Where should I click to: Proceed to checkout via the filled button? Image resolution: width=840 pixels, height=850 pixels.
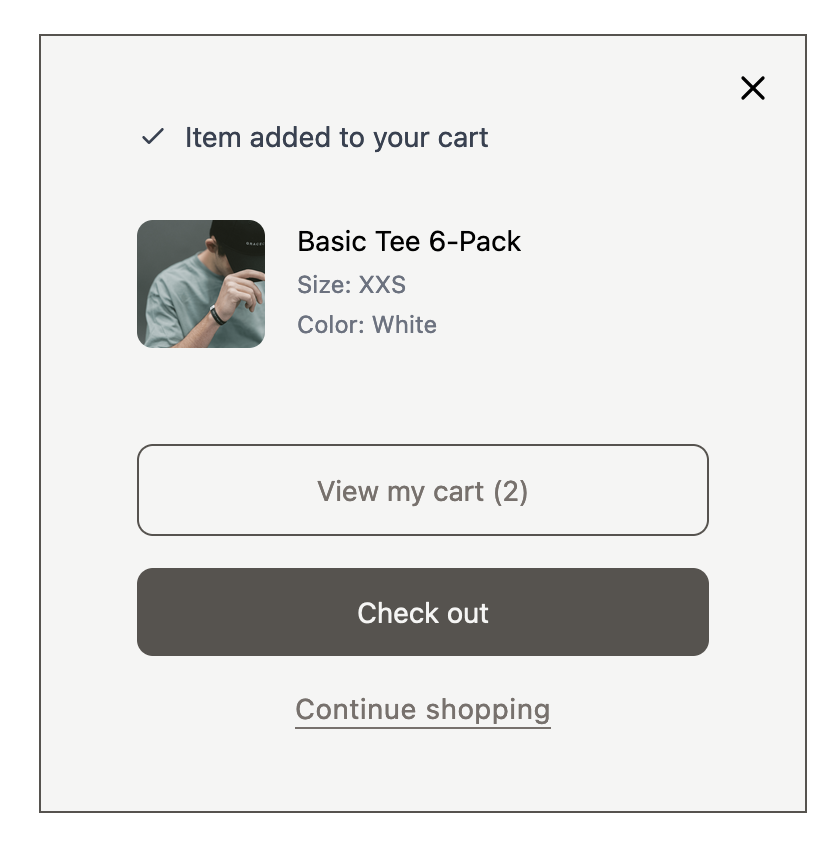(x=422, y=612)
